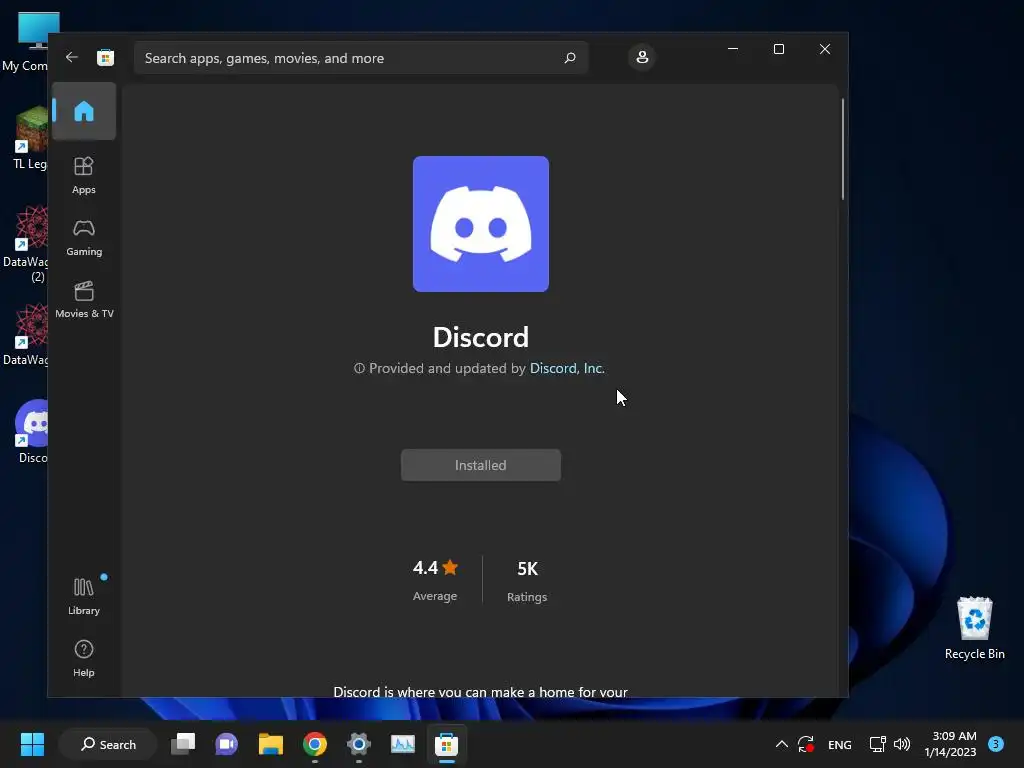The width and height of the screenshot is (1024, 768).
Task: Select the Home tab in sidebar
Action: click(84, 111)
